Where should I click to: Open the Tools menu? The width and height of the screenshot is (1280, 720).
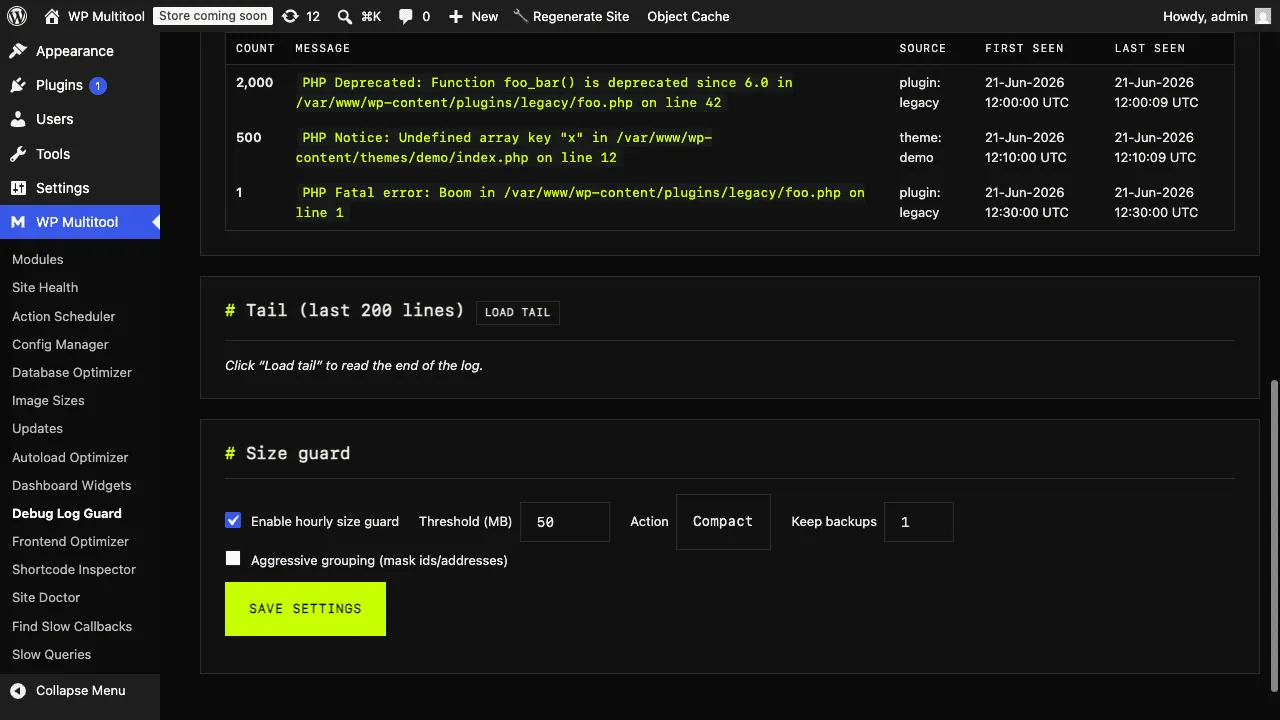pos(80,154)
